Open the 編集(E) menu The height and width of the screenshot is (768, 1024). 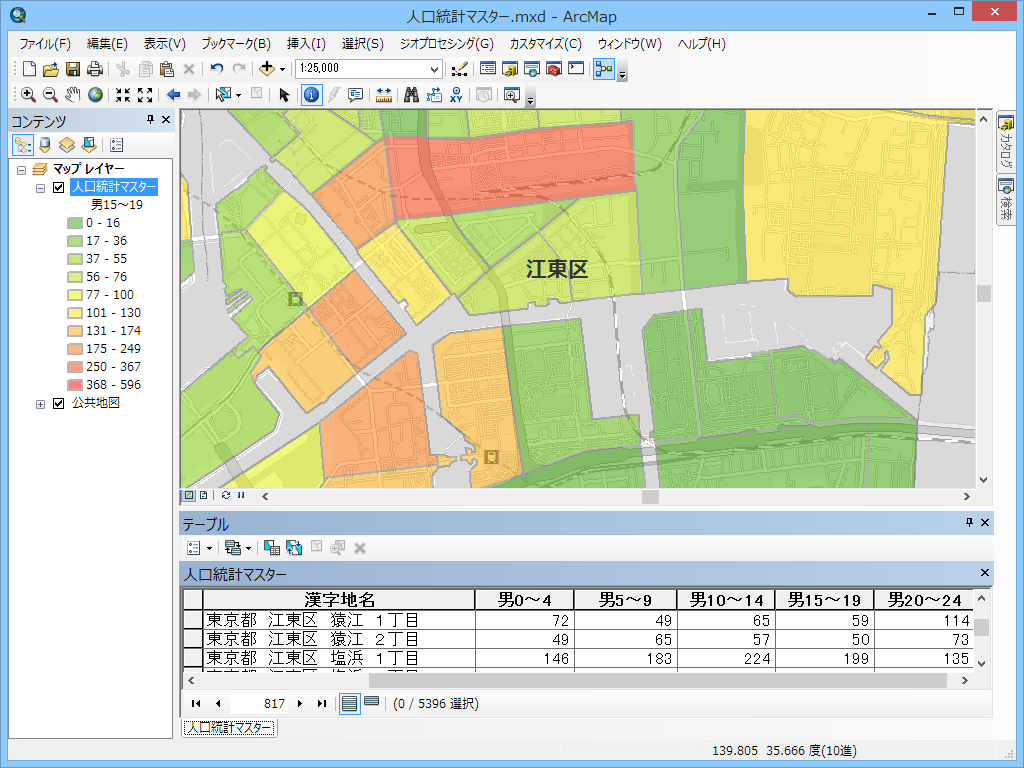point(107,44)
